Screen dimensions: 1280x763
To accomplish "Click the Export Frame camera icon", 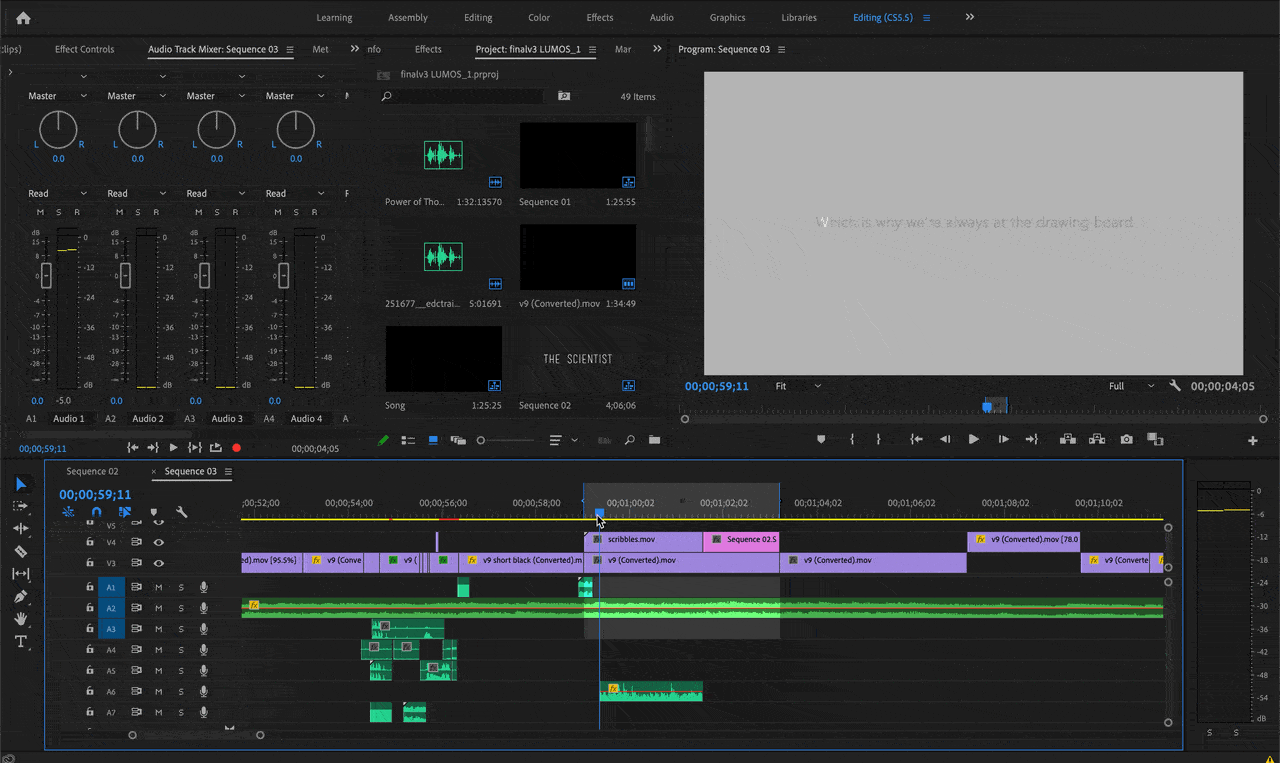I will pos(1126,439).
